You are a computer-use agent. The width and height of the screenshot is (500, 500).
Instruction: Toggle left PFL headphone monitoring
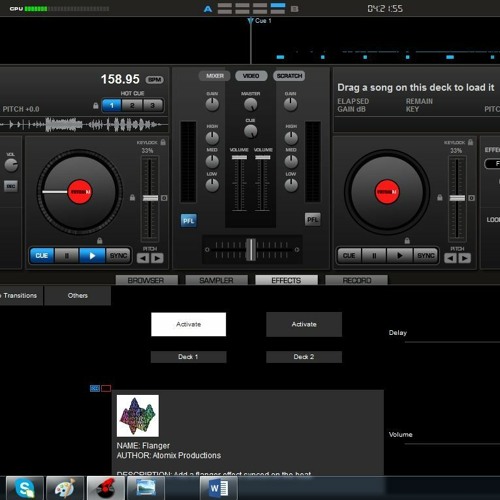(189, 221)
